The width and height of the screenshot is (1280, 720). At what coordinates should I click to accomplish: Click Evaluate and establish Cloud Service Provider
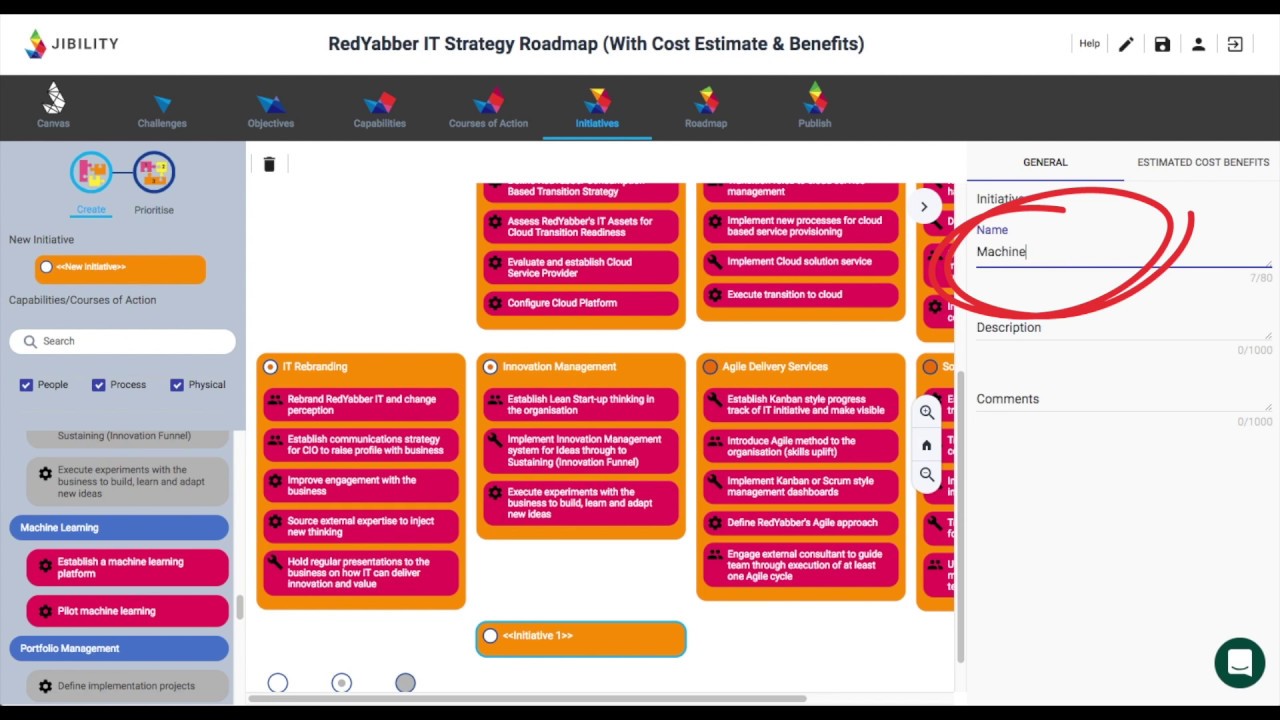[581, 268]
